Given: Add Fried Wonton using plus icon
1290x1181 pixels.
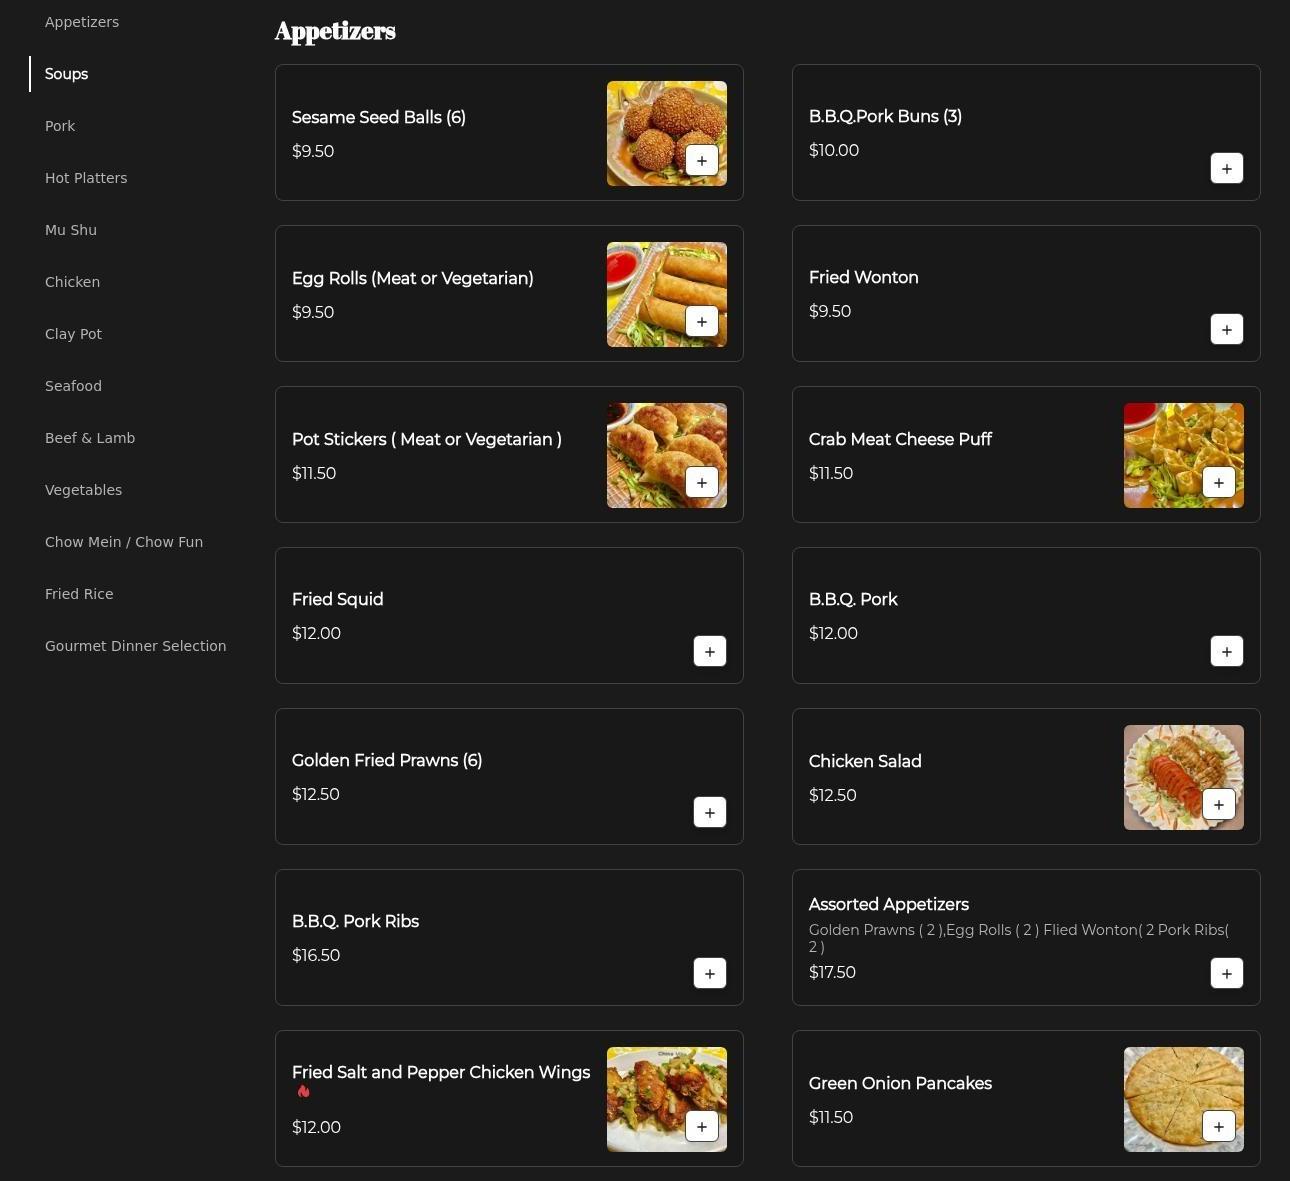Looking at the screenshot, I should (x=1226, y=330).
